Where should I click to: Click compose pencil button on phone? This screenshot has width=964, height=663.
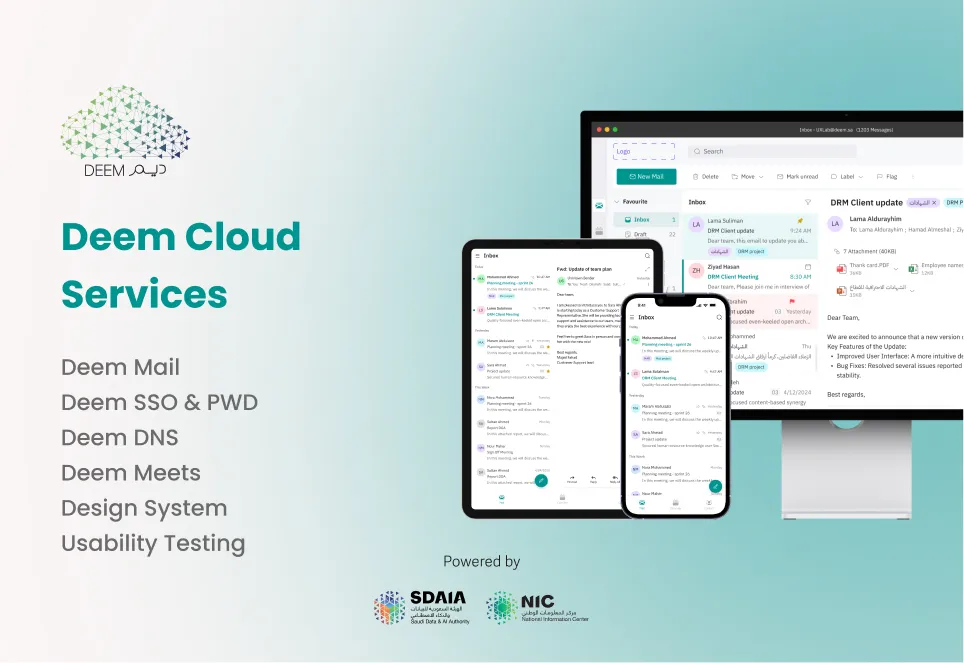click(x=715, y=486)
